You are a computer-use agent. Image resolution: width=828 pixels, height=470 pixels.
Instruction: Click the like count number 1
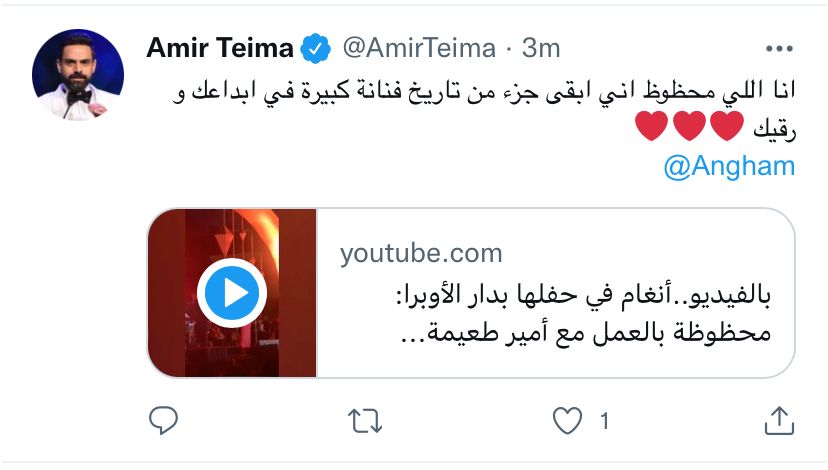click(x=605, y=423)
